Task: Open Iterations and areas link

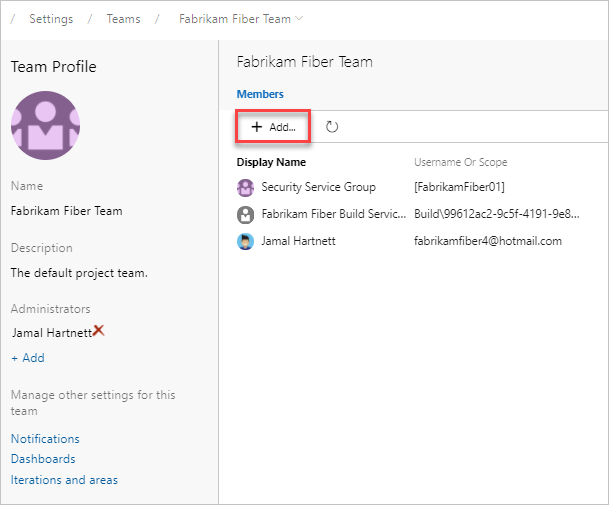Action: tap(64, 480)
